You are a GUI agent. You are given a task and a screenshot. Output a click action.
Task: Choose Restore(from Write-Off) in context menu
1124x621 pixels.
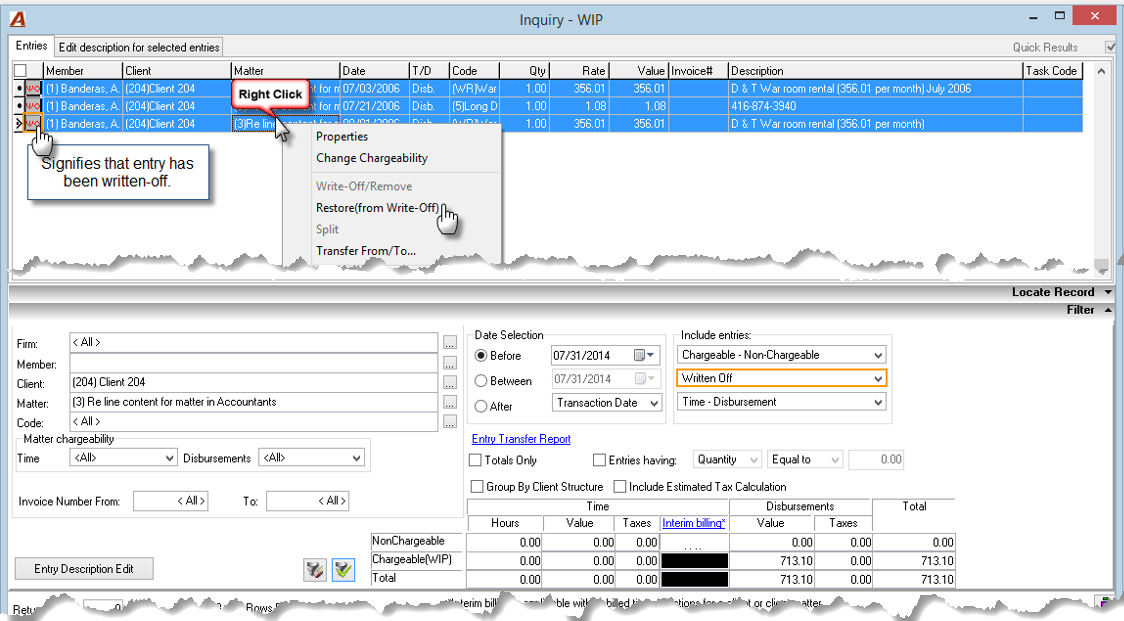click(377, 207)
